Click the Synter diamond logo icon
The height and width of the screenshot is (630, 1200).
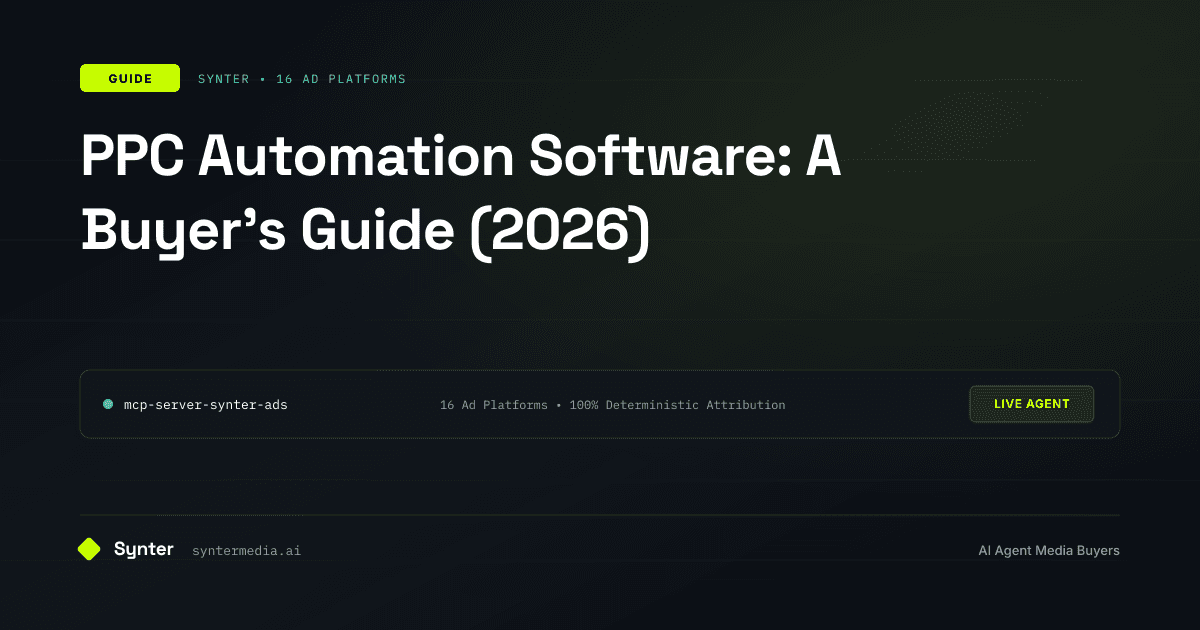click(x=89, y=549)
